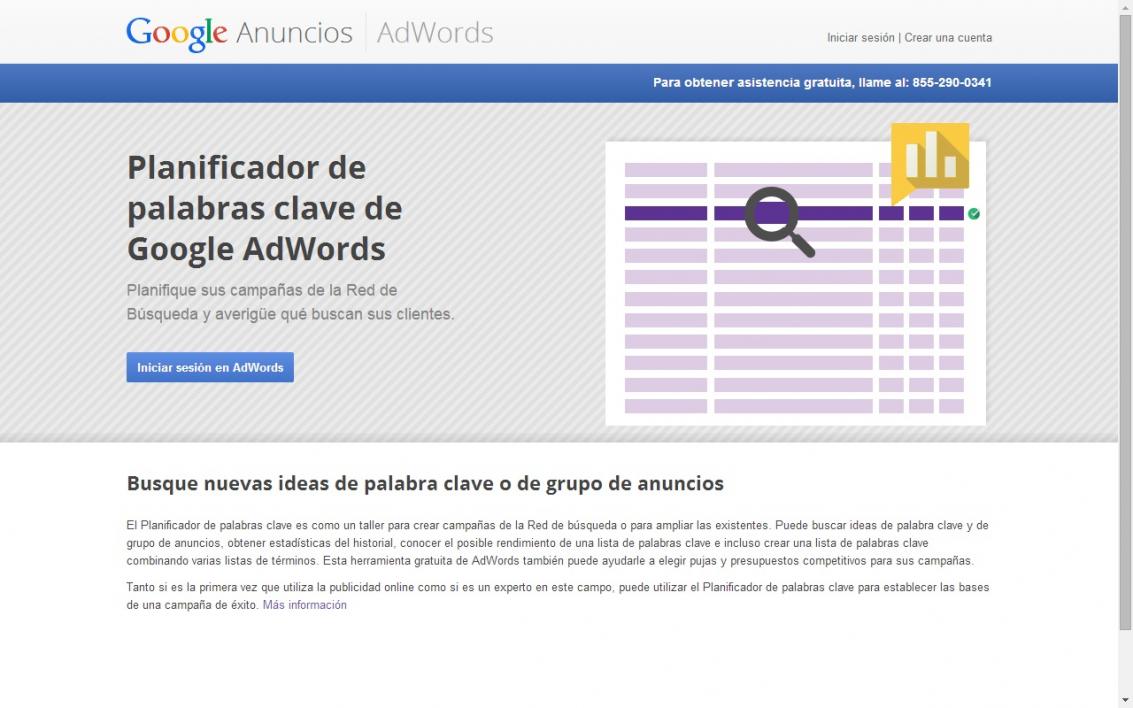Click the green checkmark beside the highlighted row
The width and height of the screenshot is (1133, 708).
pos(974,214)
